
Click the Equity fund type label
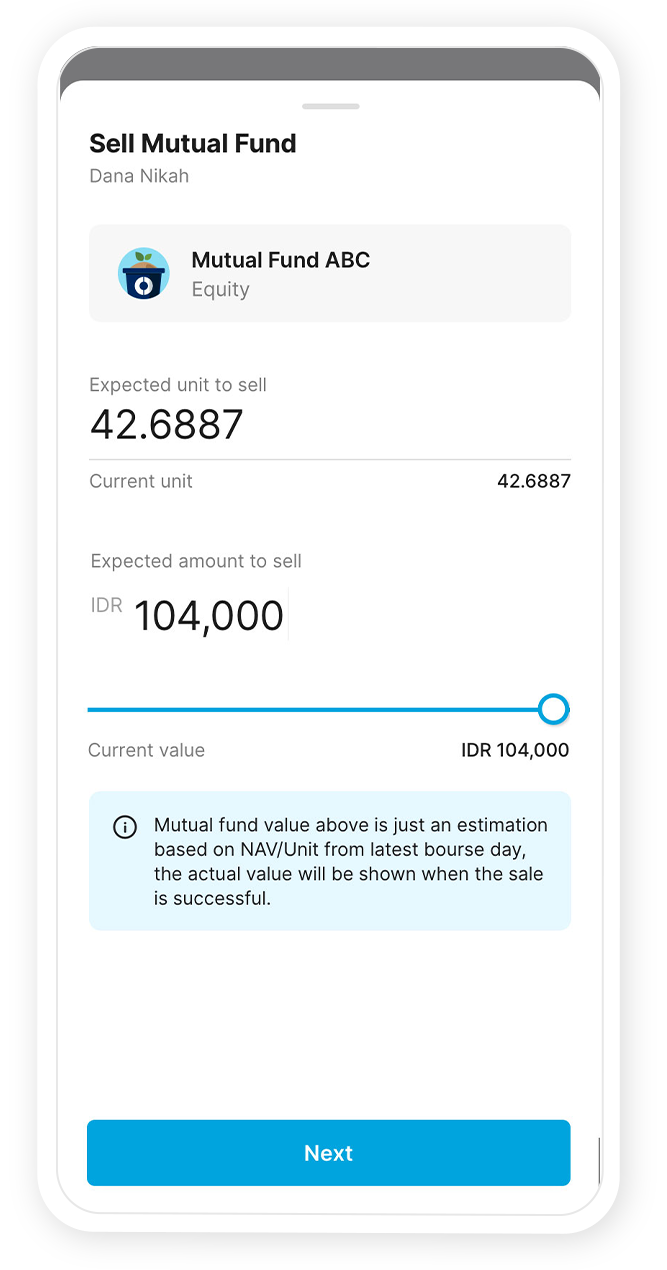point(220,290)
